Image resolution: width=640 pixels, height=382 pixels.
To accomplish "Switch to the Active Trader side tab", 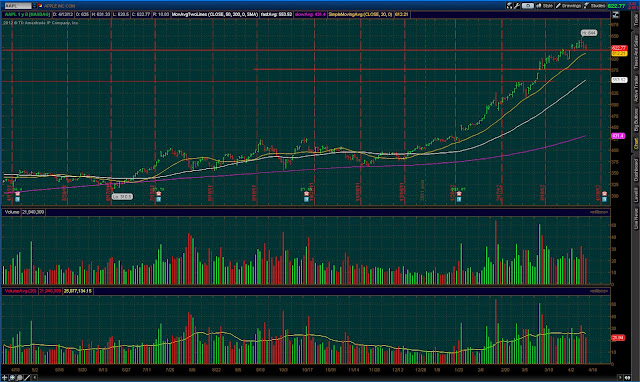I will [636, 89].
